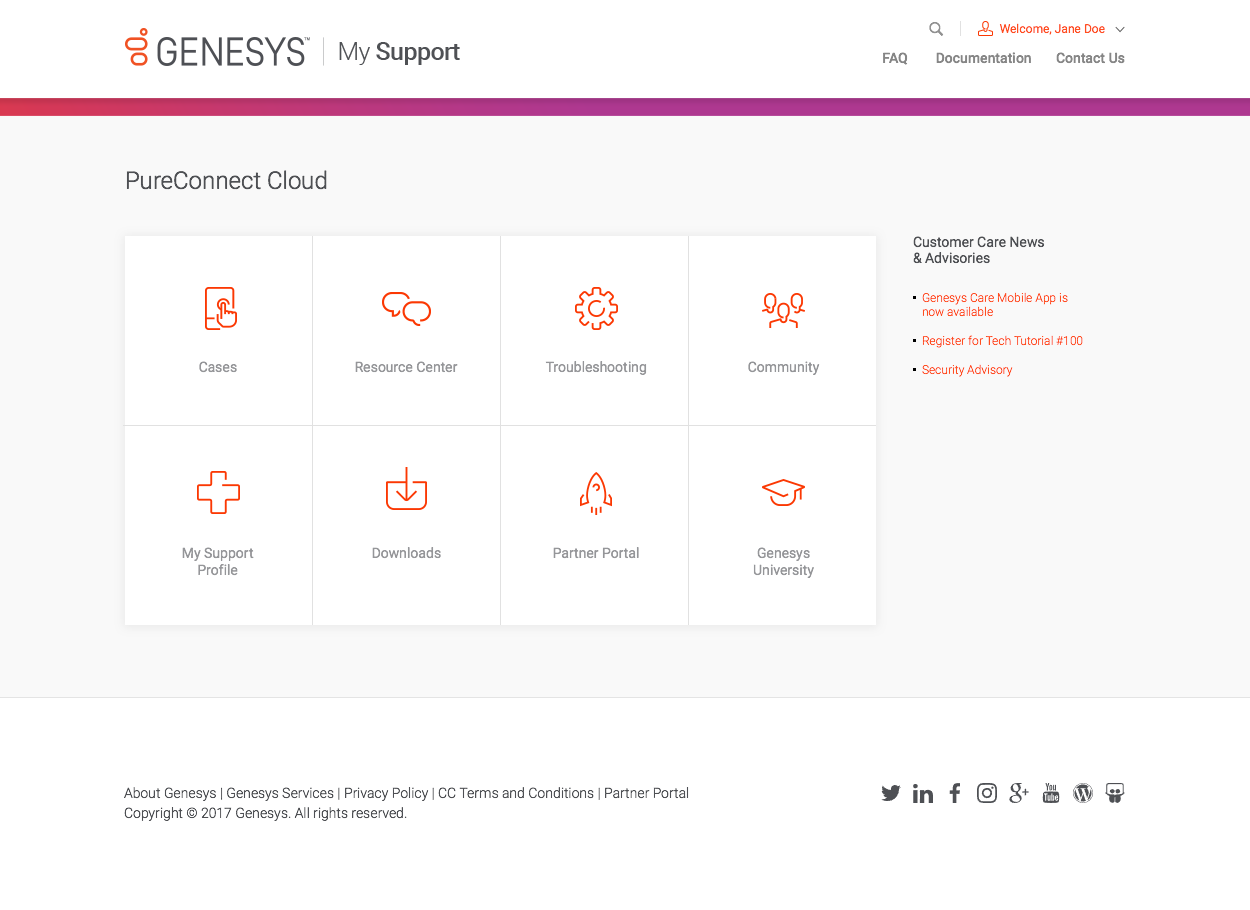Click the Genesys logo
The image size is (1250, 910).
(217, 48)
